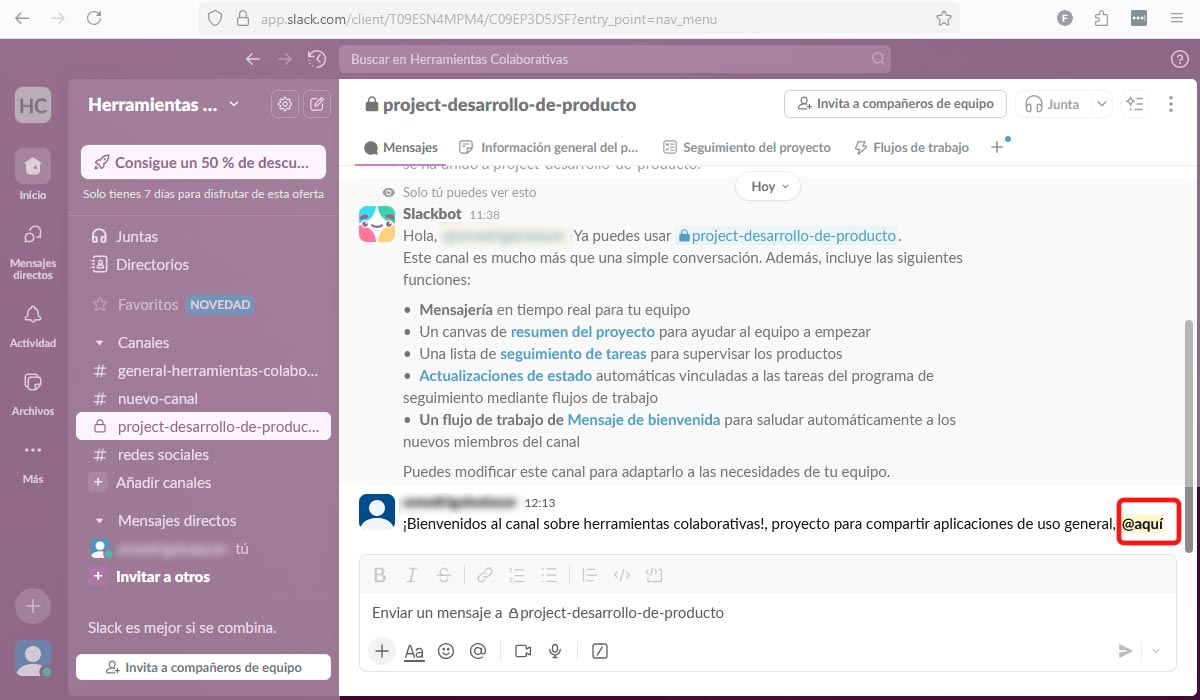Screen dimensions: 1200x700
Task: Start recording a video clip
Action: pos(522,651)
